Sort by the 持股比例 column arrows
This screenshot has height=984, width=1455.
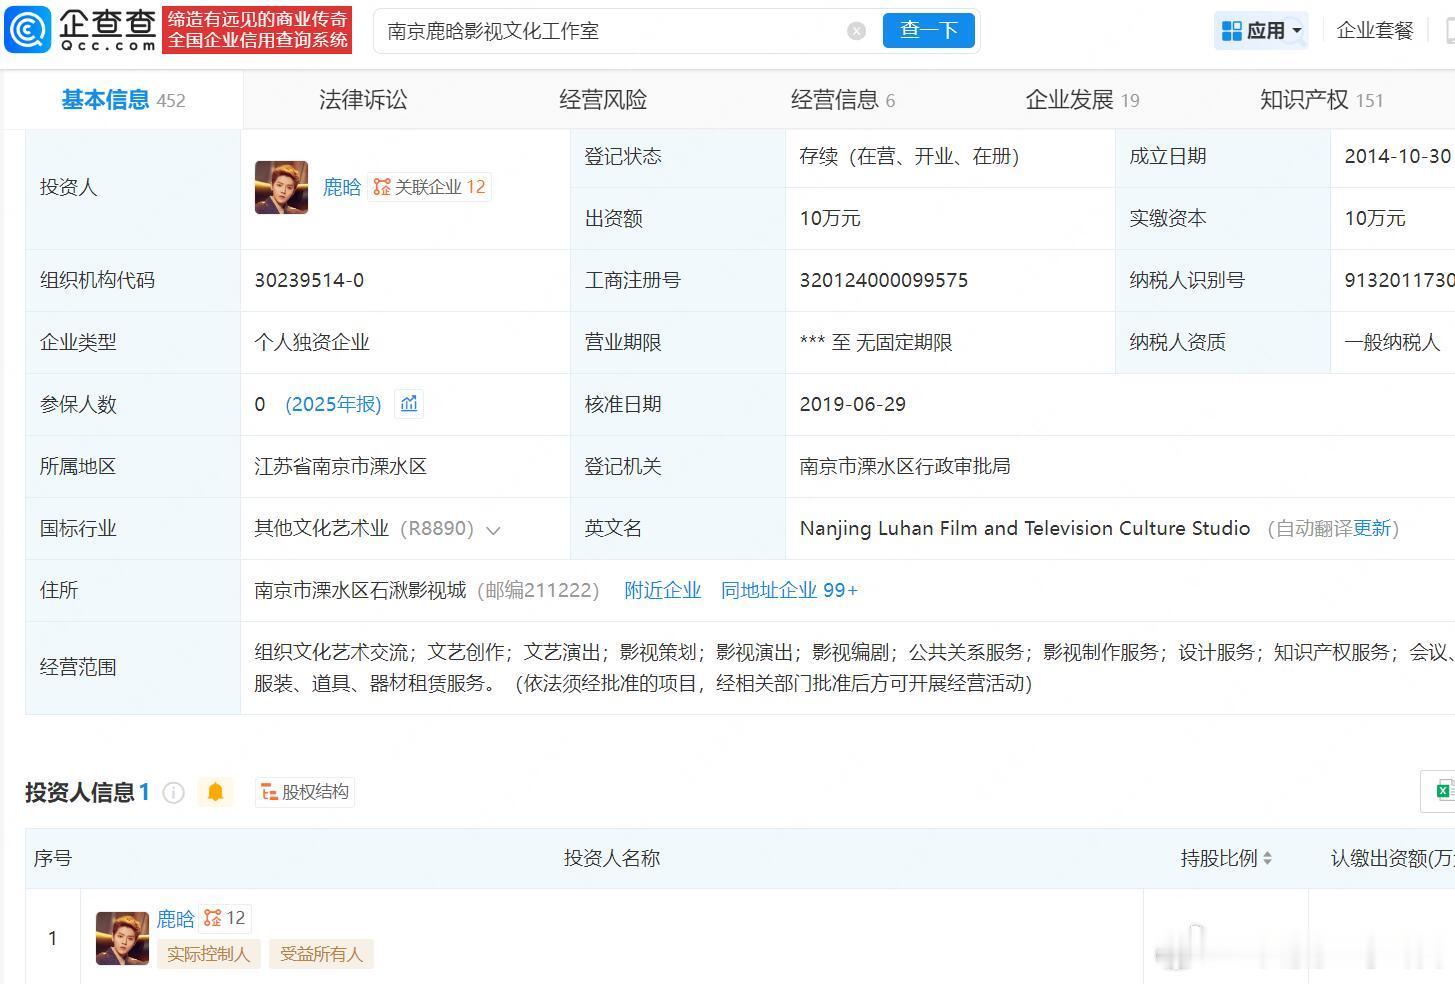pyautogui.click(x=1267, y=858)
